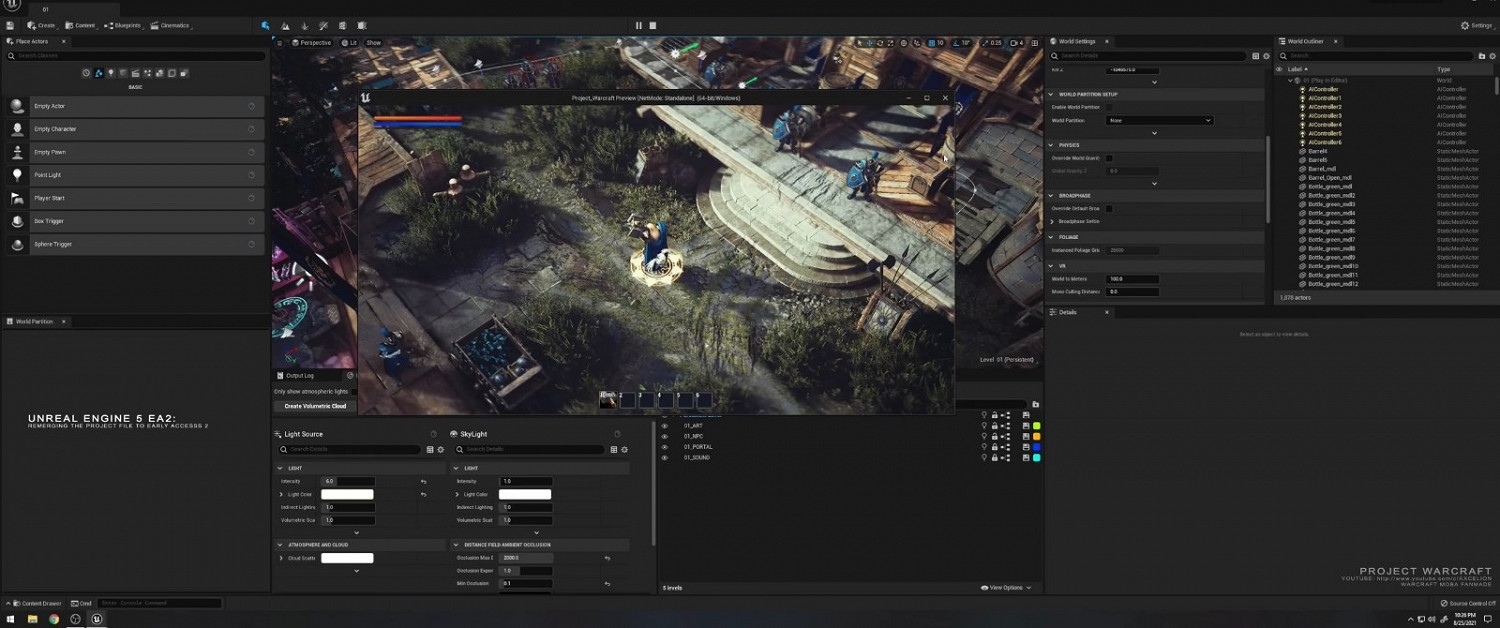The image size is (1500, 628).
Task: Open the viewport Show options
Action: [x=373, y=43]
